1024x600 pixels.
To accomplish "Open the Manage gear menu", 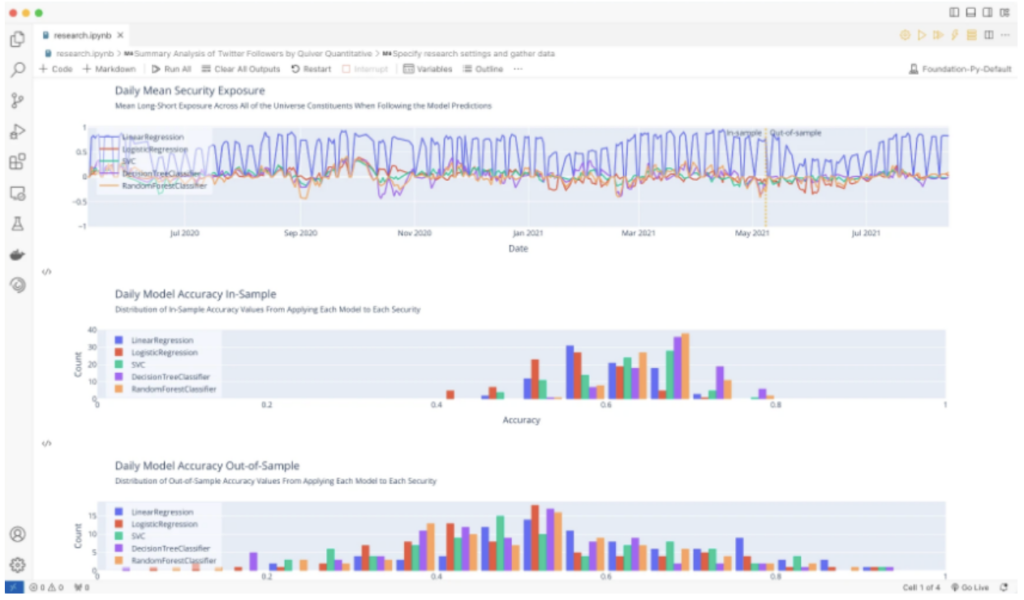I will [17, 564].
